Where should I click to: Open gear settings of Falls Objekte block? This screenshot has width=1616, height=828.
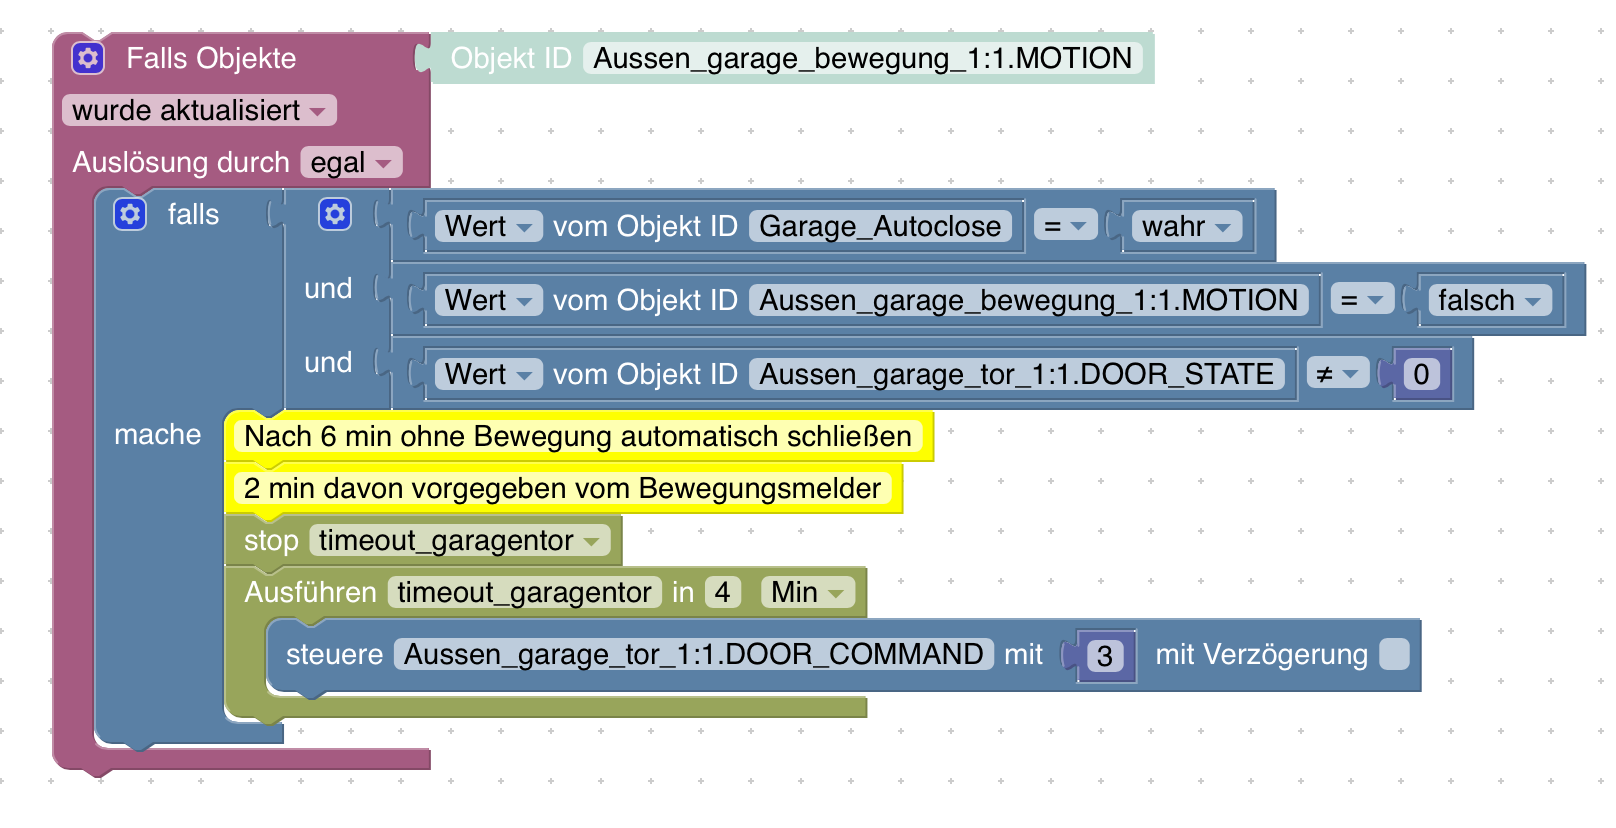[x=88, y=58]
